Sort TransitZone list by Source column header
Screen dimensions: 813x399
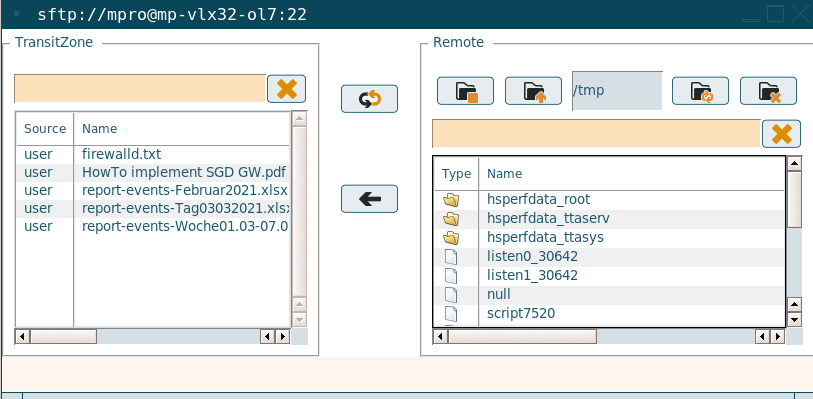(x=45, y=129)
